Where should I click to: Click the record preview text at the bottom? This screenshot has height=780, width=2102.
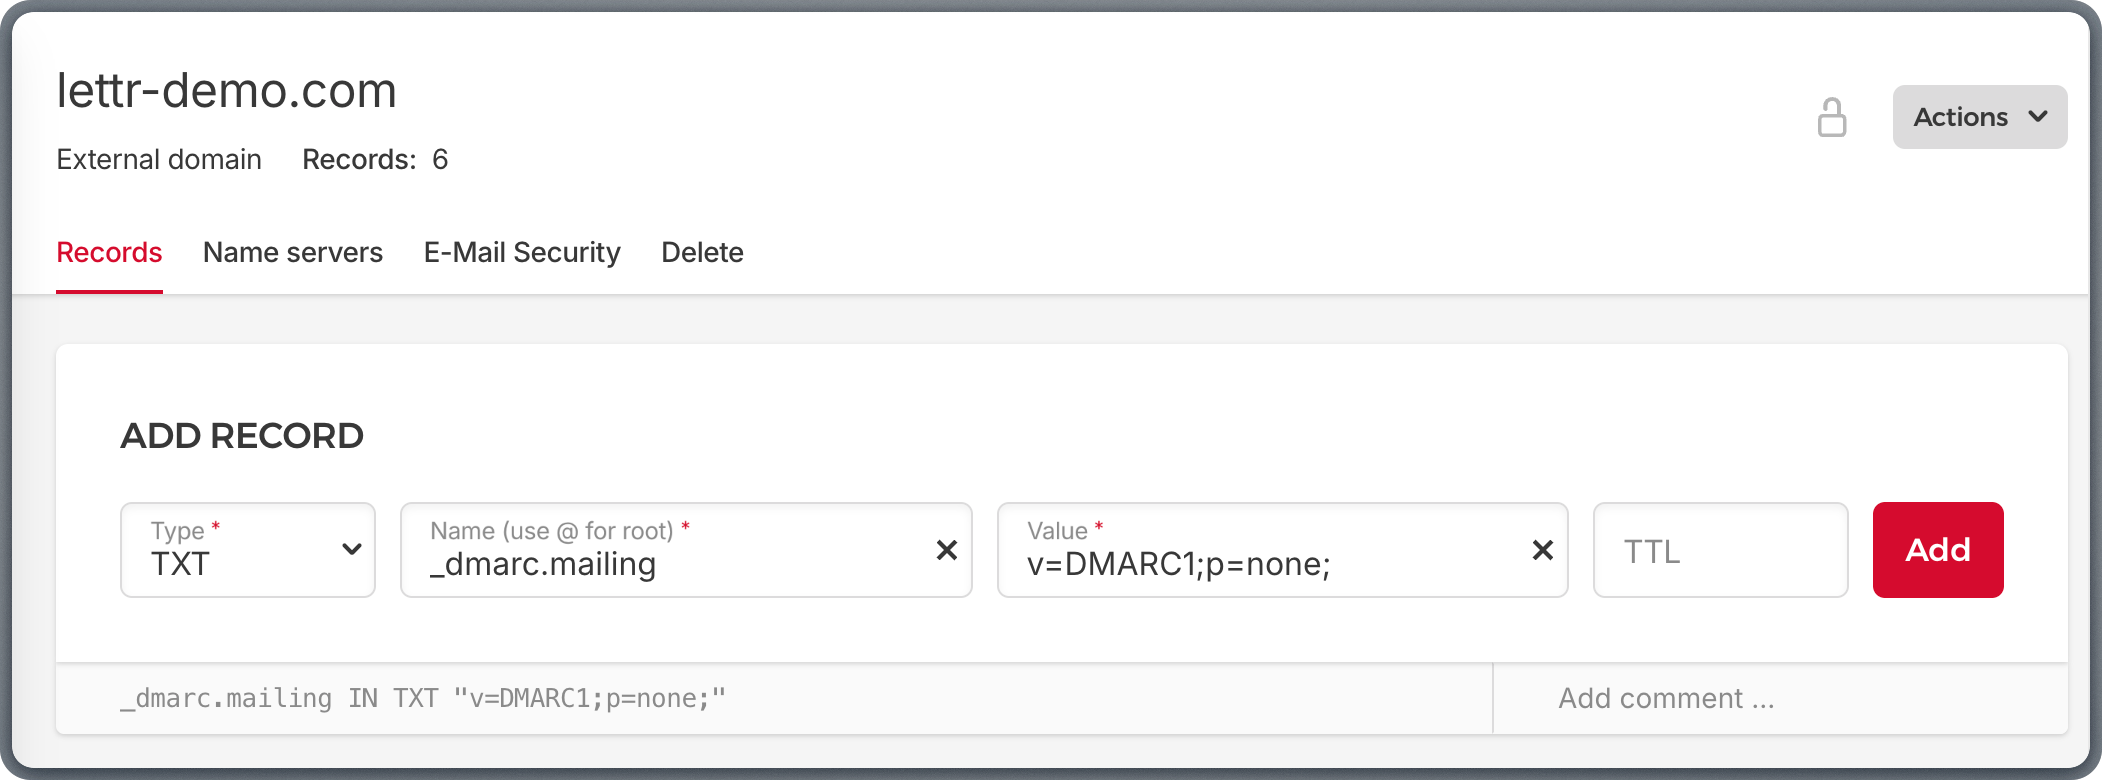click(424, 698)
